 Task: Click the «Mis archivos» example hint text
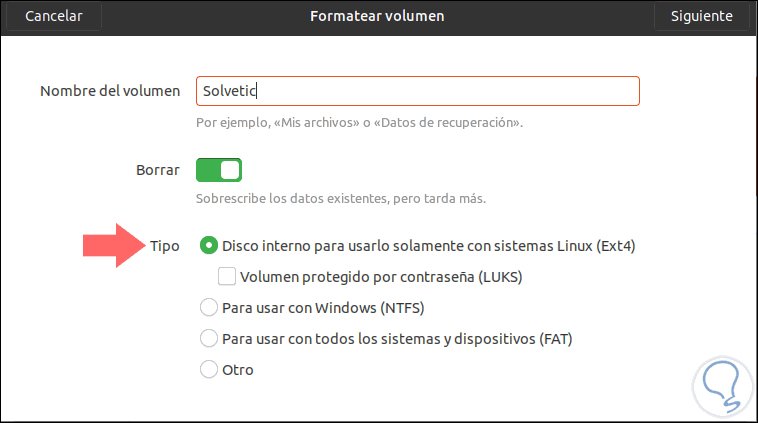[360, 123]
